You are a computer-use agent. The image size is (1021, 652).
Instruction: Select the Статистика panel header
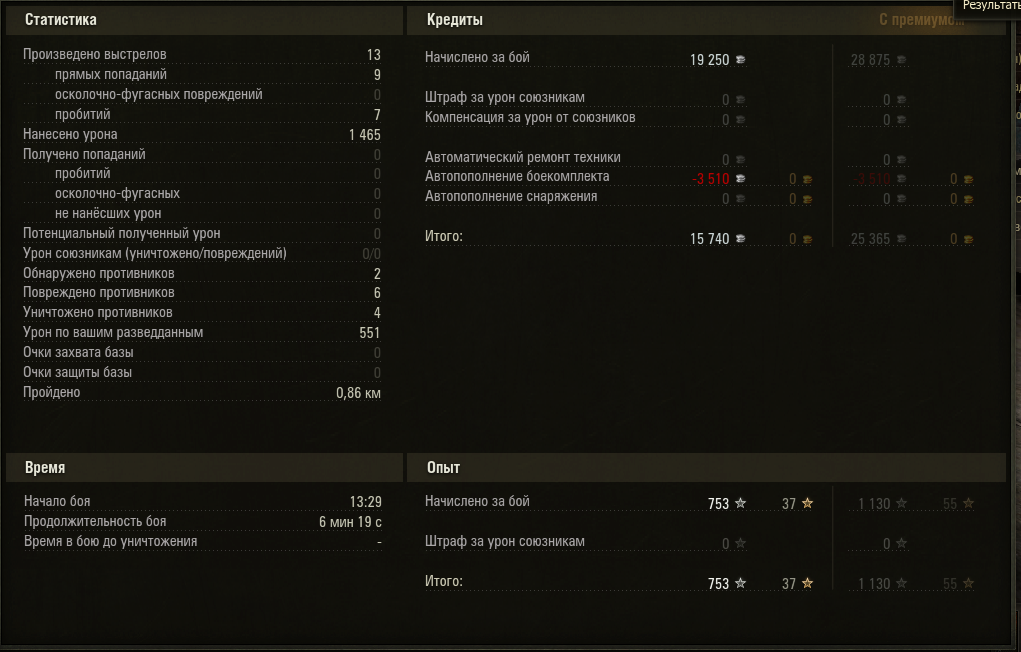click(x=61, y=20)
